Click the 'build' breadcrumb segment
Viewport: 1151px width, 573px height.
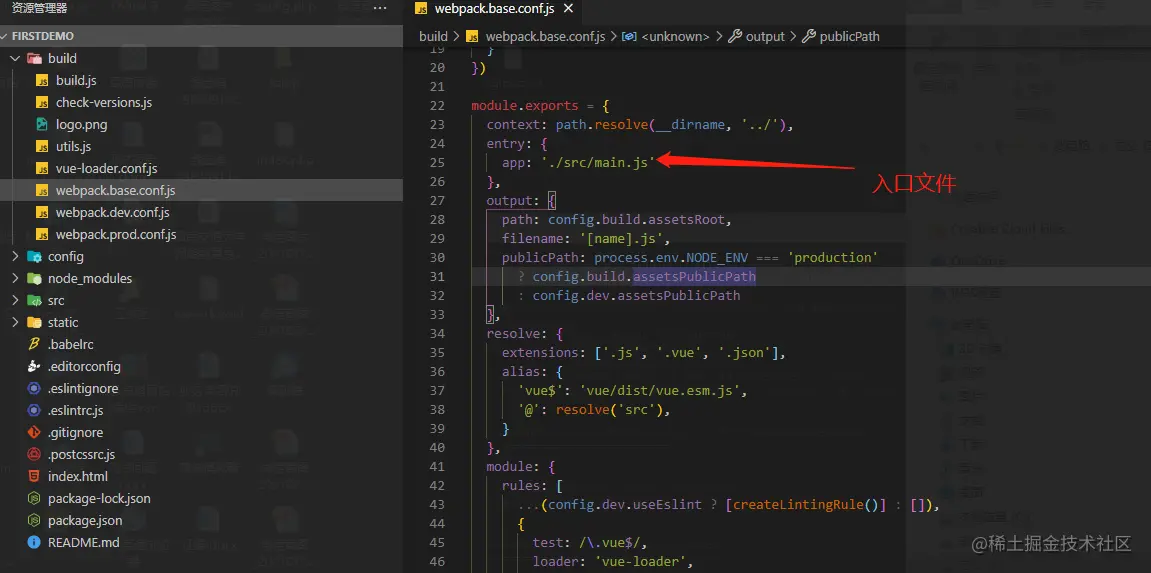tap(433, 36)
